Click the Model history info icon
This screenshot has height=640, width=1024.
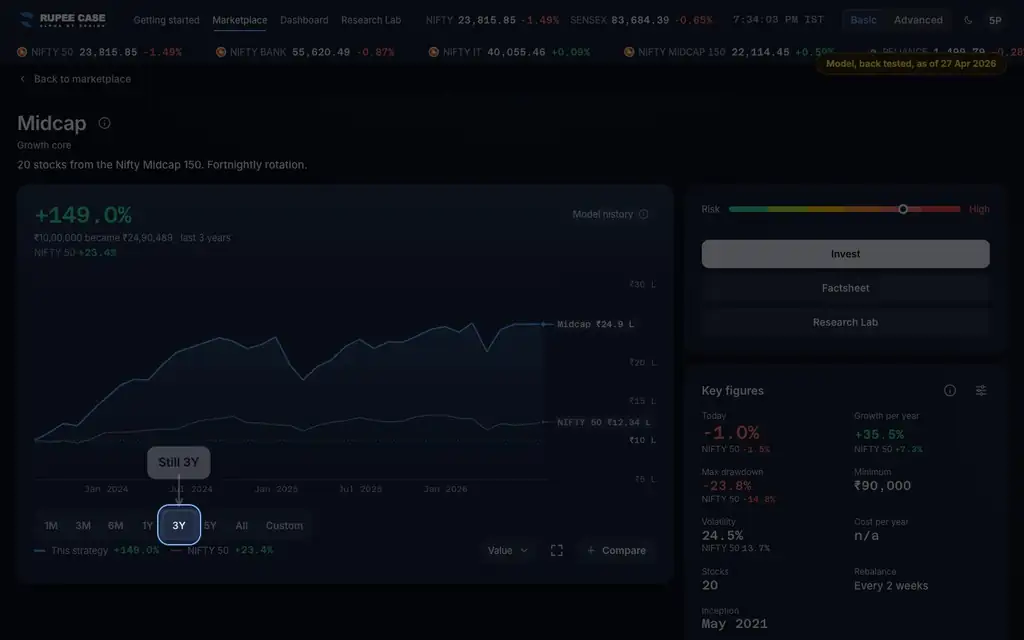click(643, 214)
